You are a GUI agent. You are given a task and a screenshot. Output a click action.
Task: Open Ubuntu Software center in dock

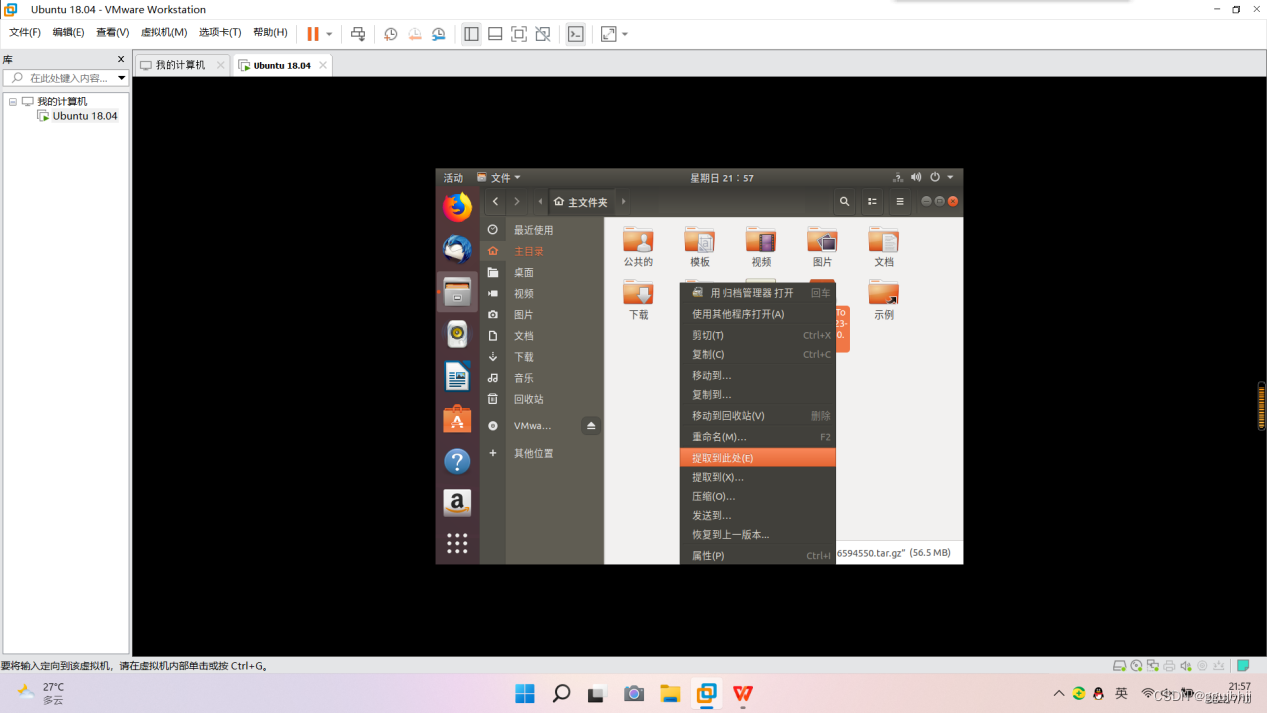coord(457,419)
